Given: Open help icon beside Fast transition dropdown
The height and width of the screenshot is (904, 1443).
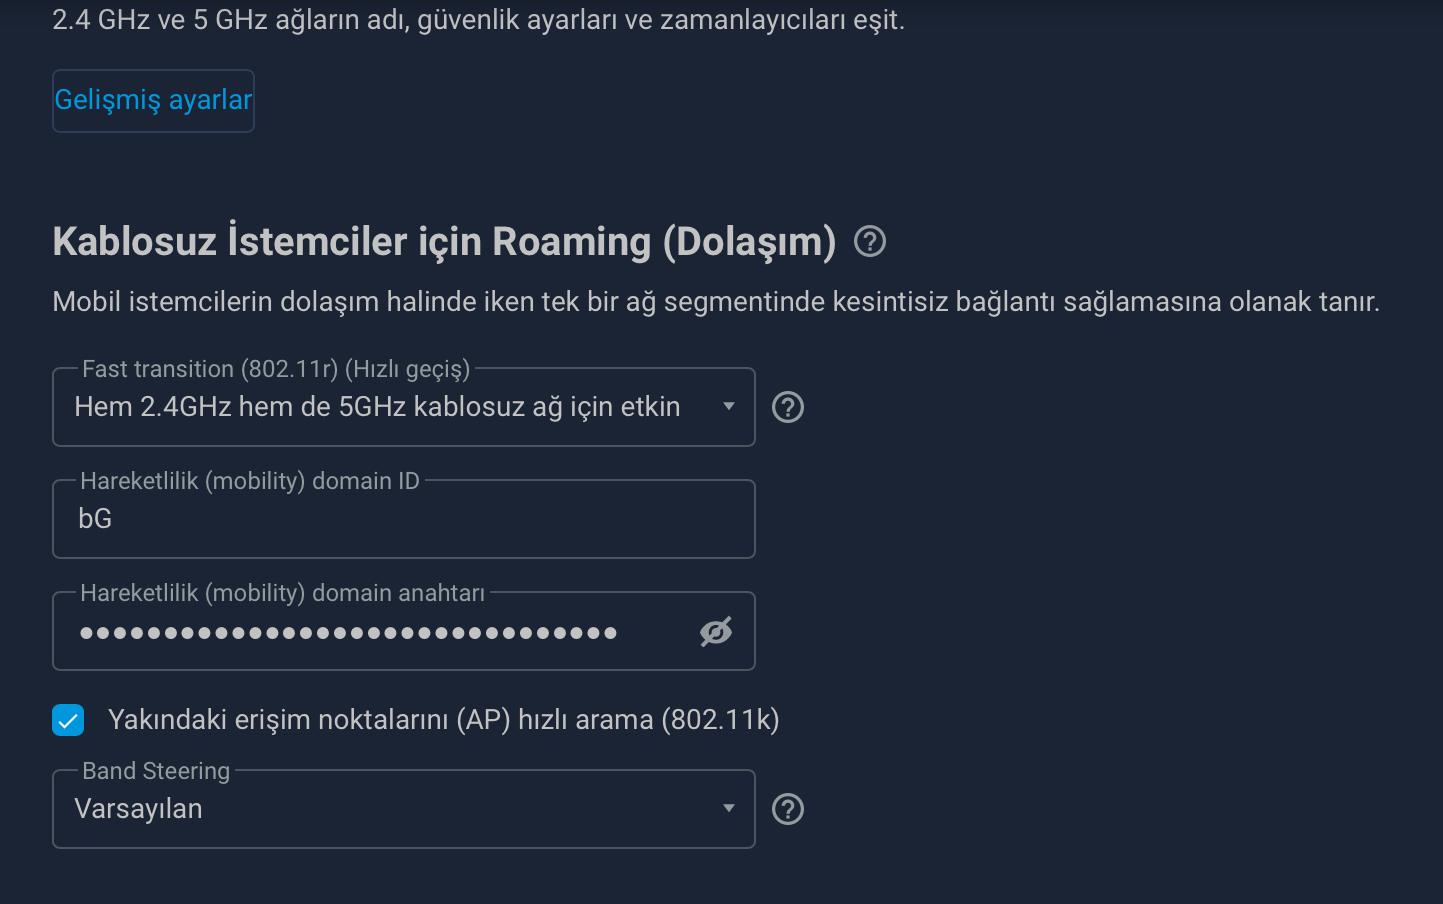Looking at the screenshot, I should pyautogui.click(x=788, y=407).
